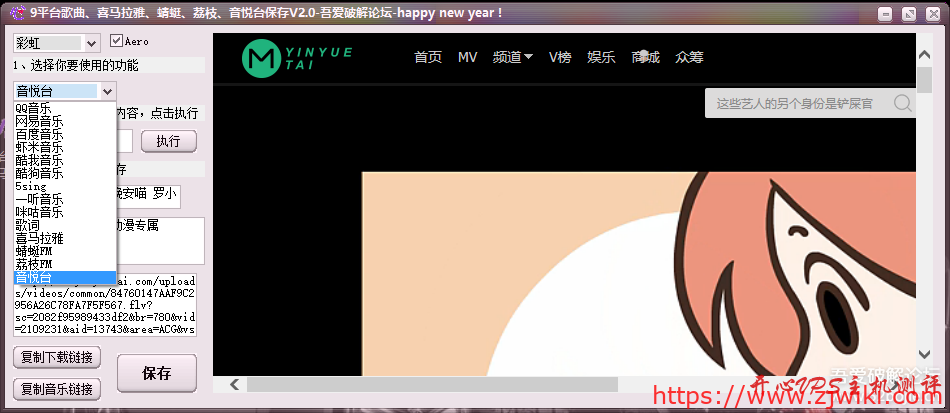This screenshot has height=413, width=950.
Task: Choose 网易音乐 in the dropdown list
Action: pos(39,121)
